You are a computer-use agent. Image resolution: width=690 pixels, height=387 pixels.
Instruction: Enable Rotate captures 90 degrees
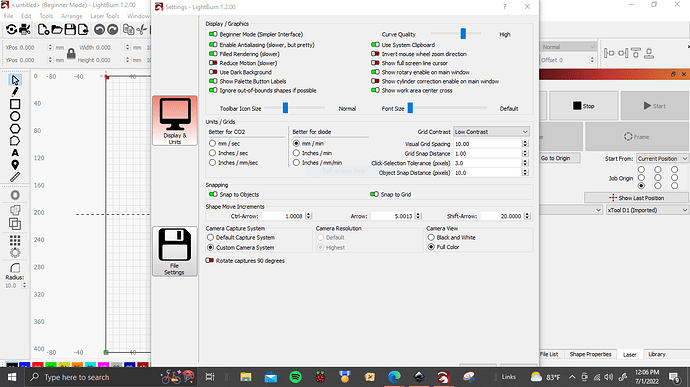pyautogui.click(x=209, y=261)
